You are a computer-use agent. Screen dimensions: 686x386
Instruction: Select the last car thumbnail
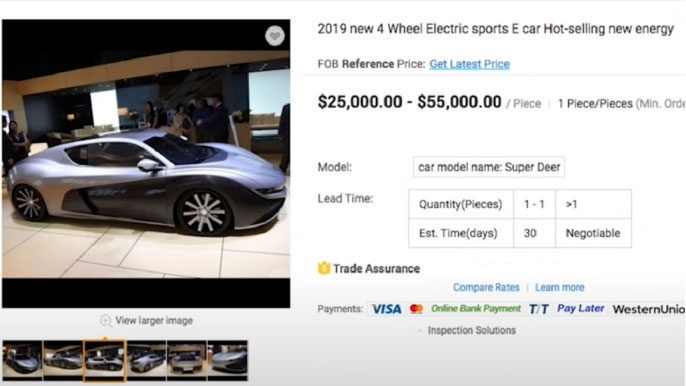[x=228, y=360]
